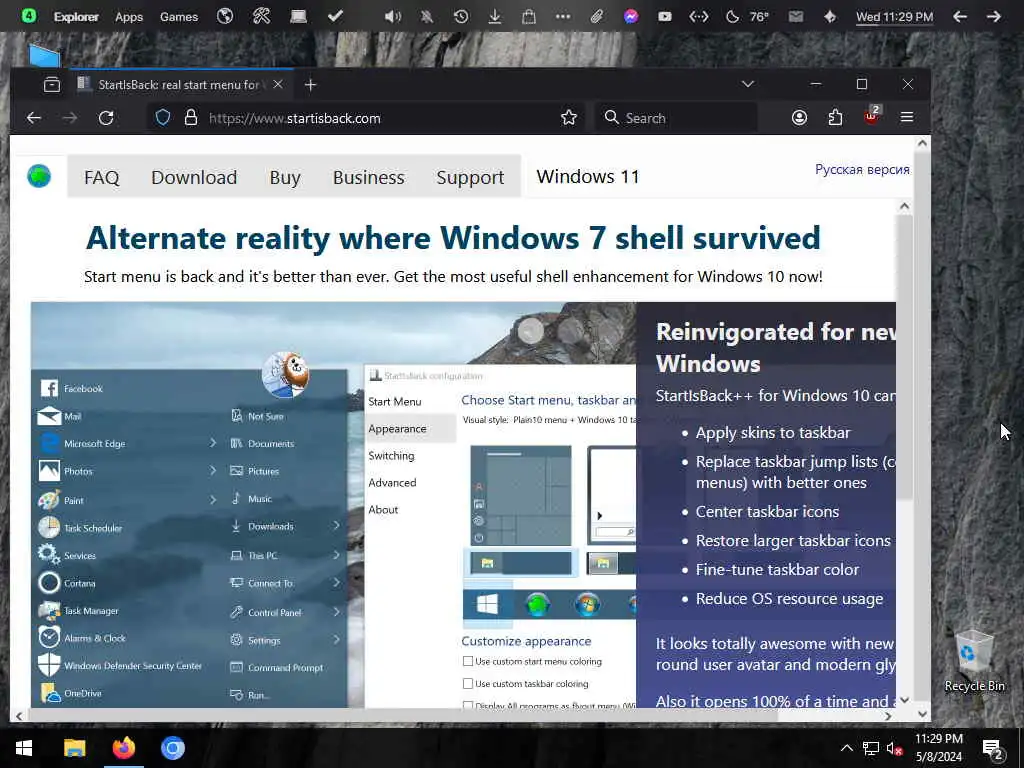Open the history clock icon in top bar
The height and width of the screenshot is (768, 1024).
tap(460, 16)
